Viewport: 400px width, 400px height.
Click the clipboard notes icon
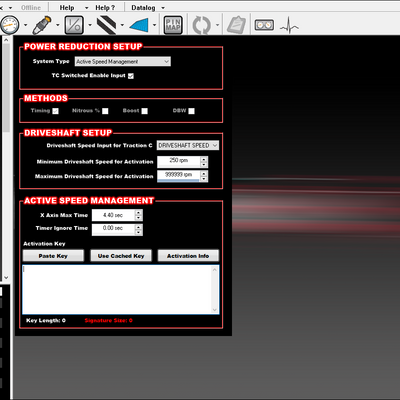236,25
